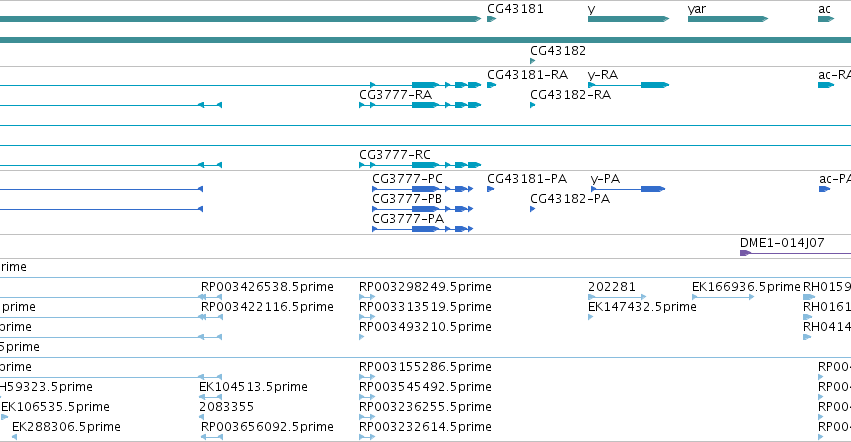Select the y-RA transcript feature

coord(628,85)
